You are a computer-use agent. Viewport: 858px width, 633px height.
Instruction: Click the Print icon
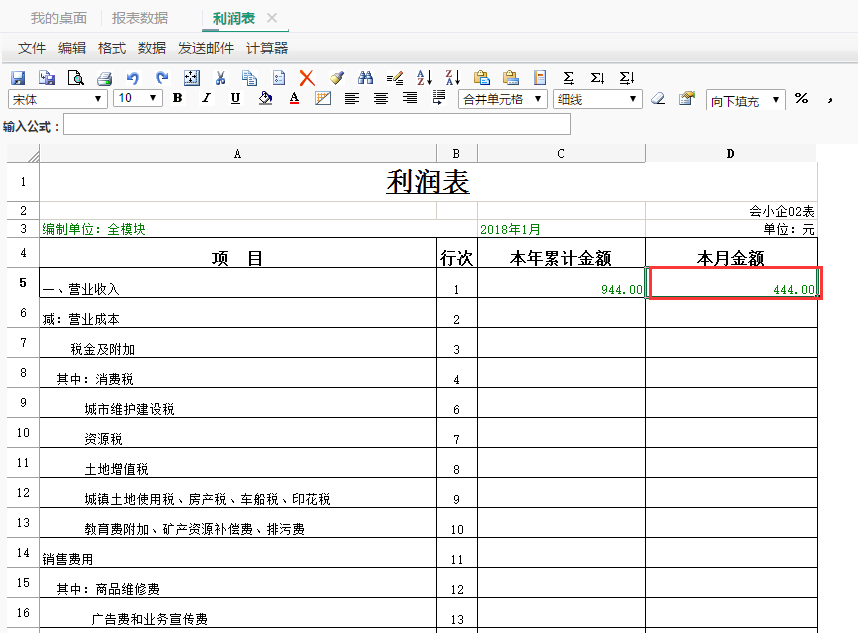pyautogui.click(x=105, y=78)
